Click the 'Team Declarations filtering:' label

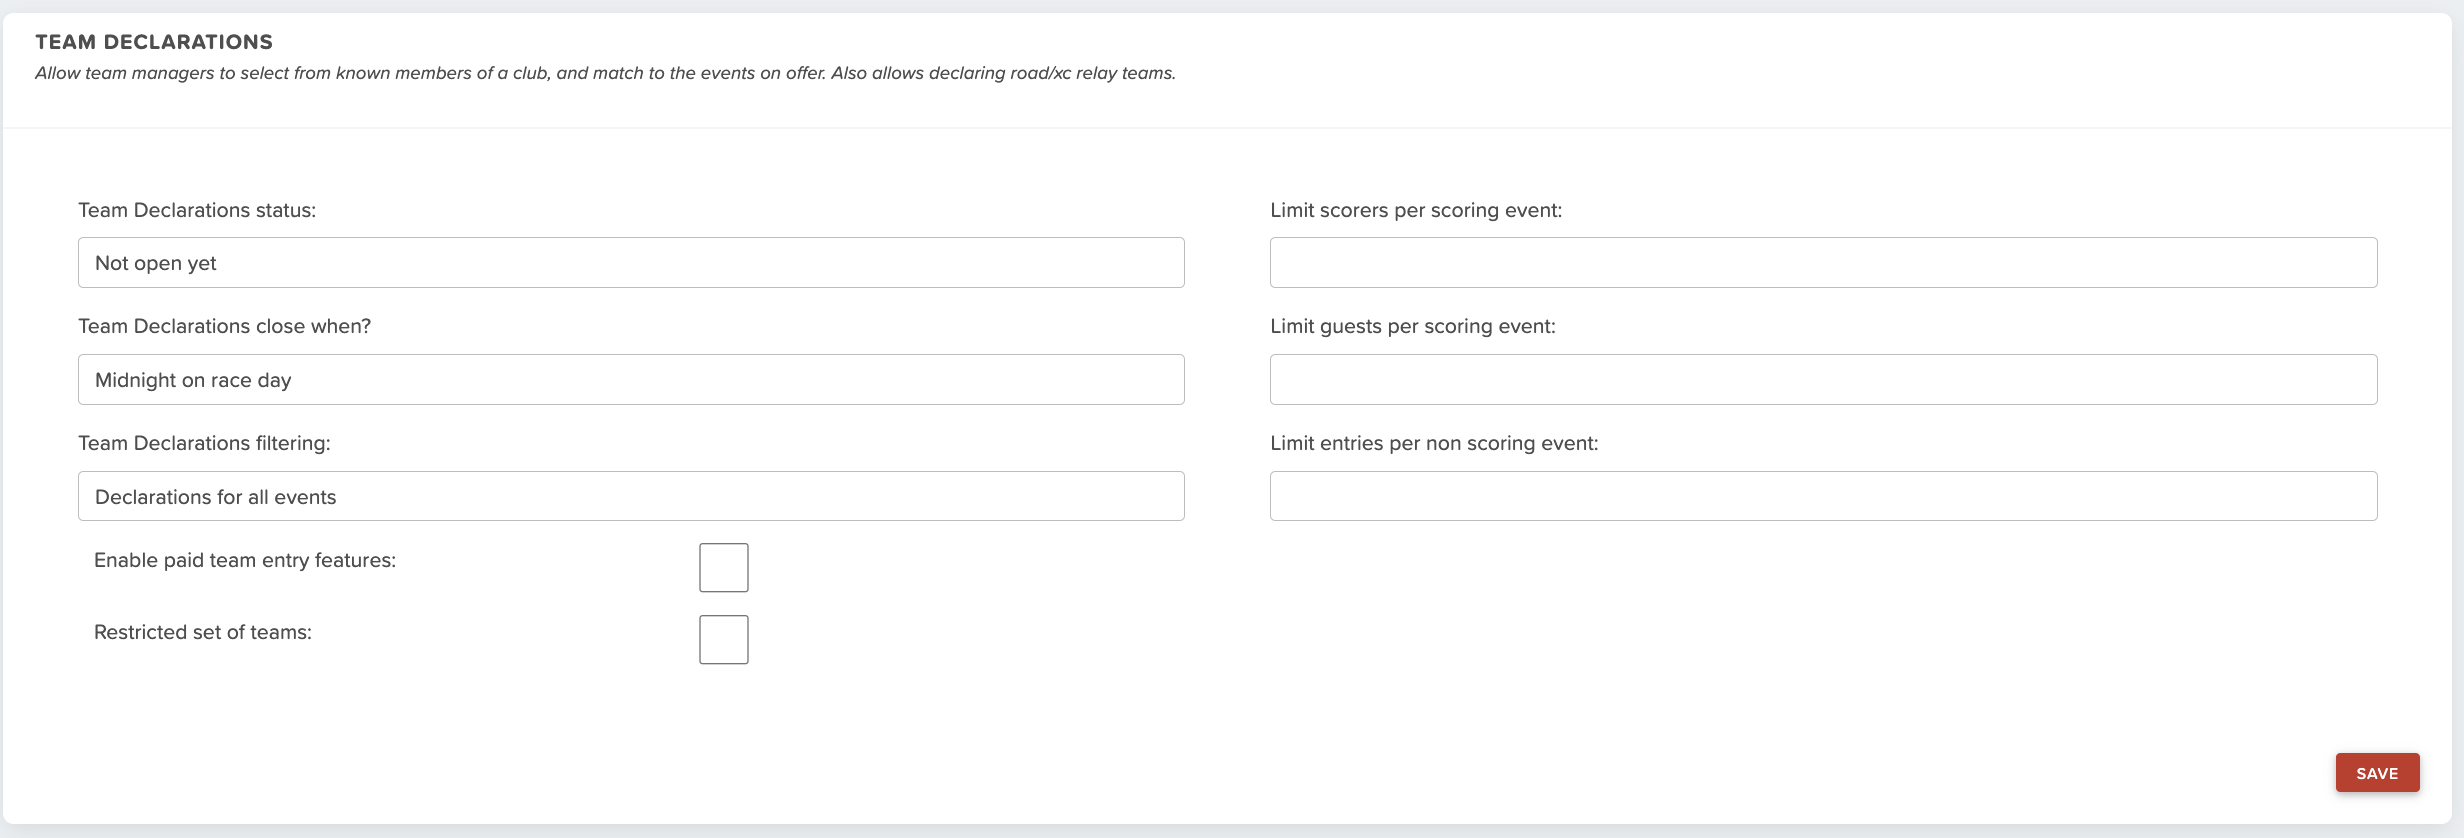point(204,443)
